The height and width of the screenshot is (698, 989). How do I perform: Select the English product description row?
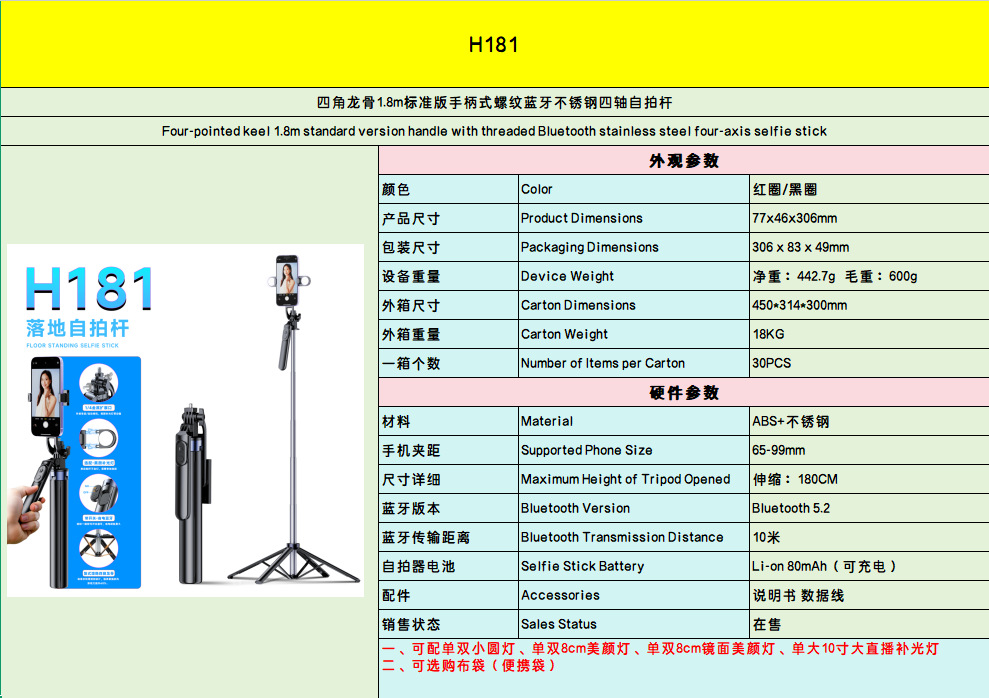point(494,131)
